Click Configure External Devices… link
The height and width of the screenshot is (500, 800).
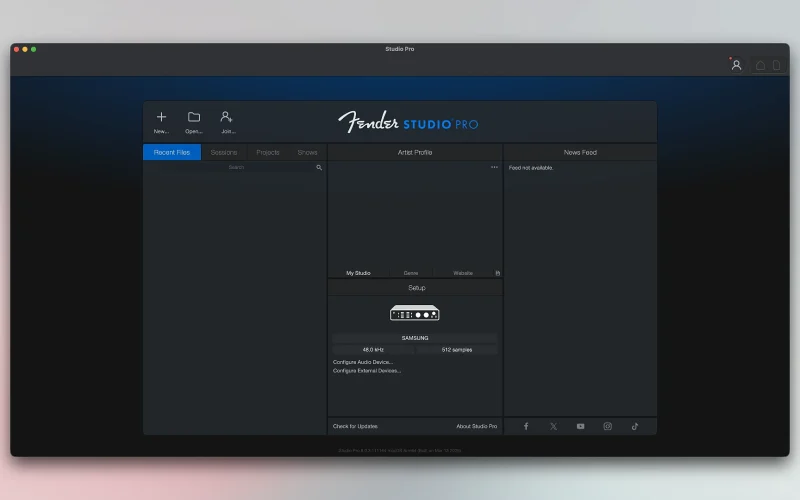[367, 370]
